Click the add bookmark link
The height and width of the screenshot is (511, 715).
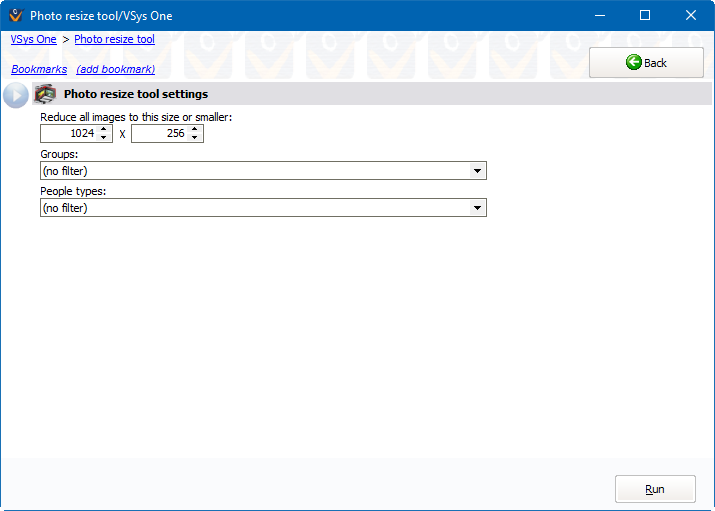click(x=115, y=69)
